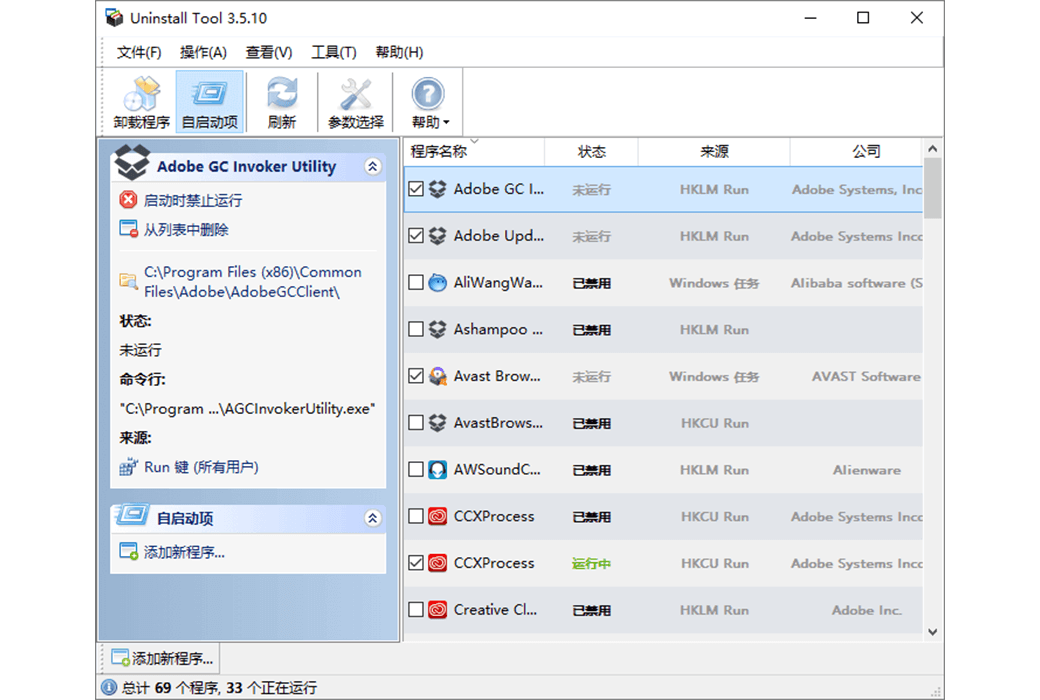The height and width of the screenshot is (700, 1040).
Task: Click the running CCXProcess red icon
Action: pos(437,563)
